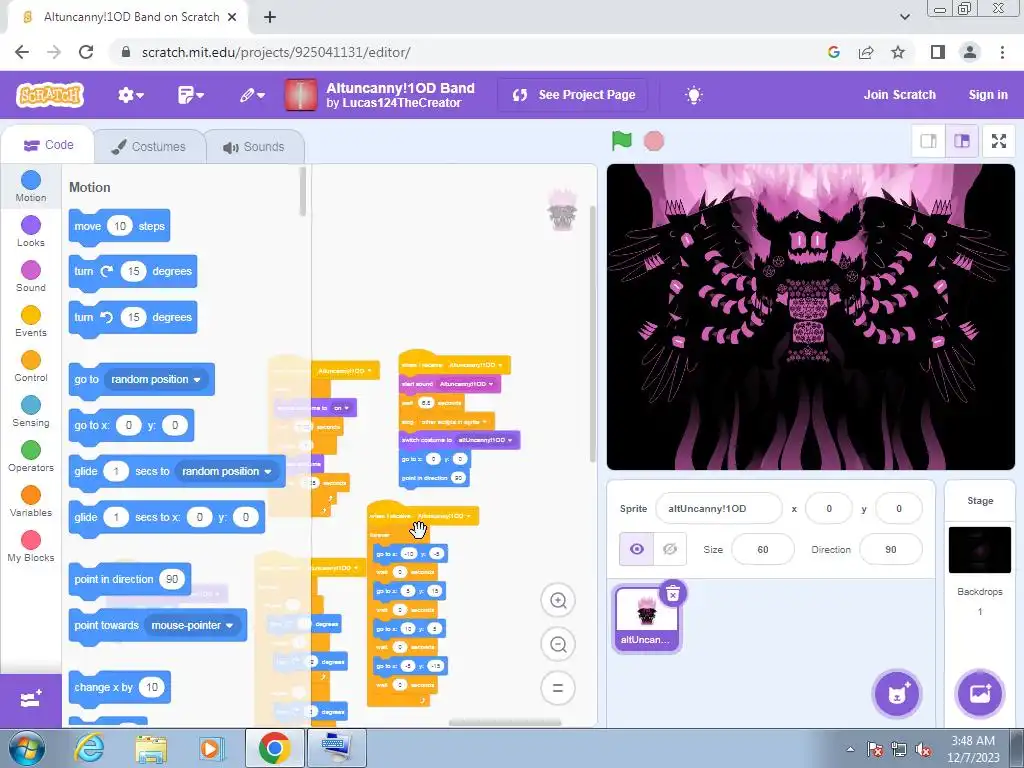Open the Edit pencil menu dropdown
This screenshot has height=768, width=1024.
point(251,95)
